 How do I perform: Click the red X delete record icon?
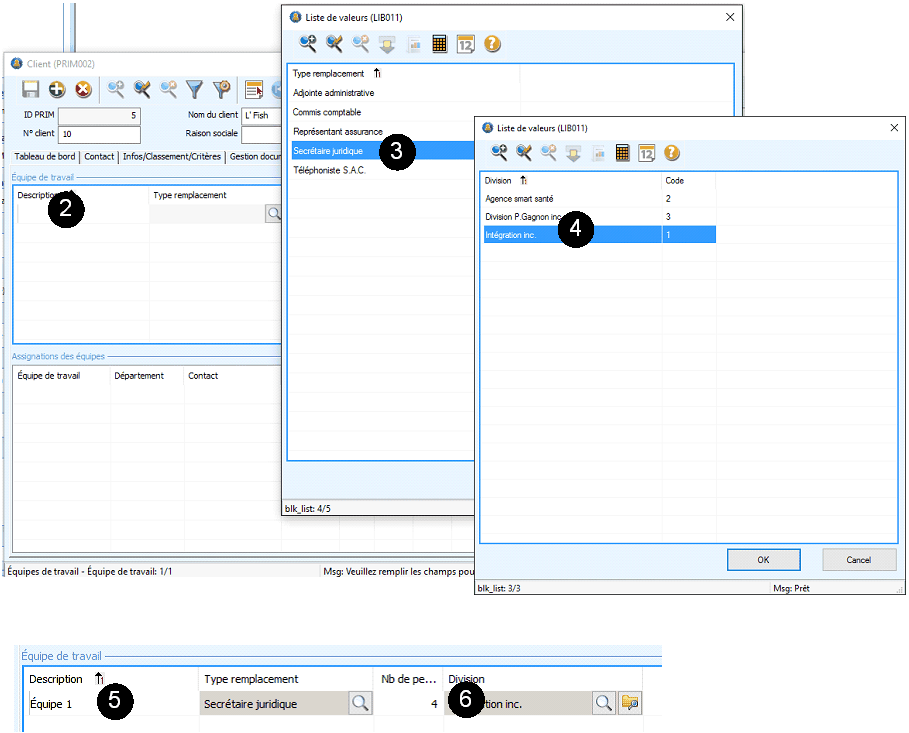pyautogui.click(x=83, y=90)
